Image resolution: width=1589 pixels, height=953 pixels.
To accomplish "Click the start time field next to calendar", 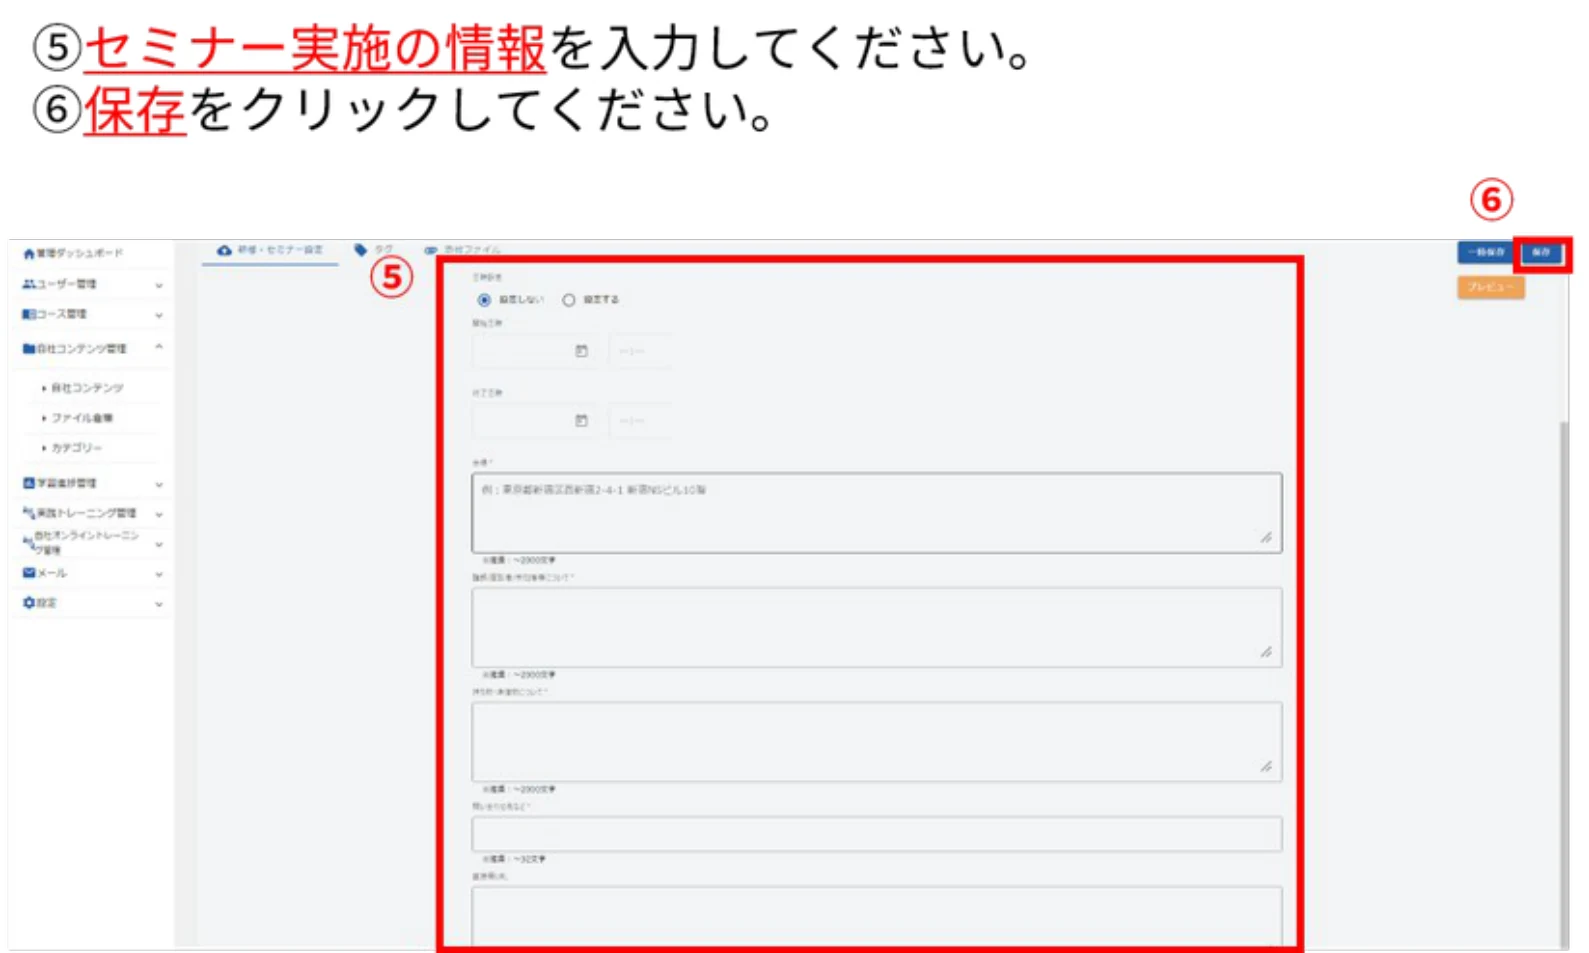I will (638, 351).
